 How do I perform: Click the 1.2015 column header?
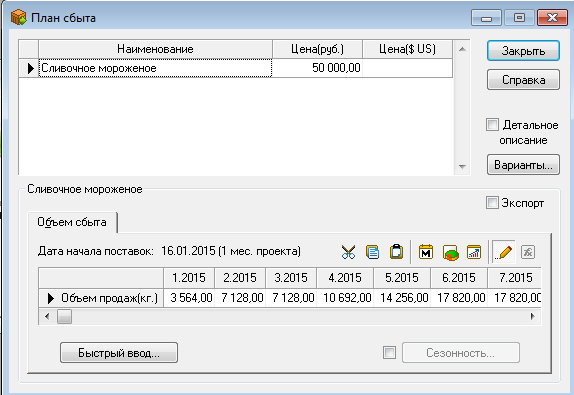[x=189, y=278]
